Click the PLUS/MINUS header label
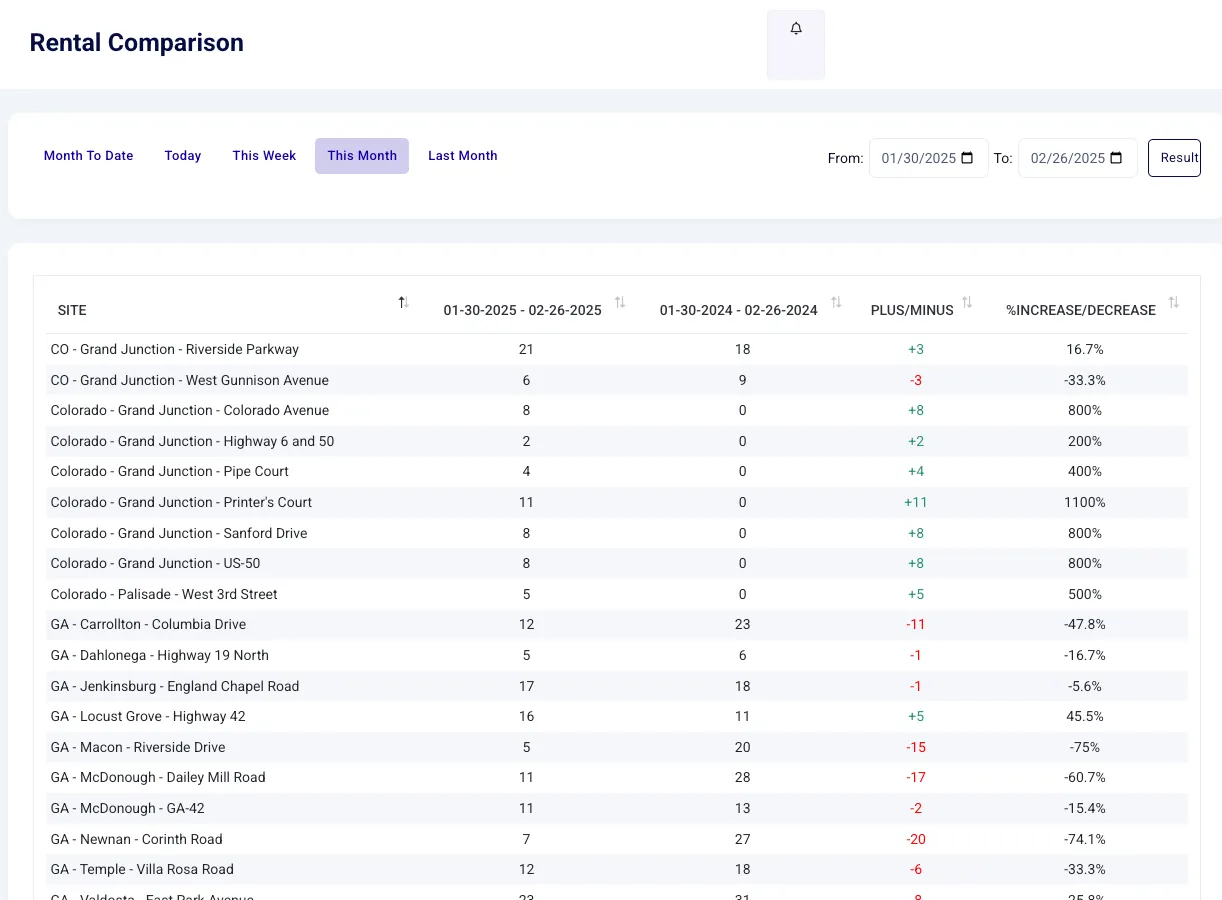The image size is (1222, 900). (912, 310)
